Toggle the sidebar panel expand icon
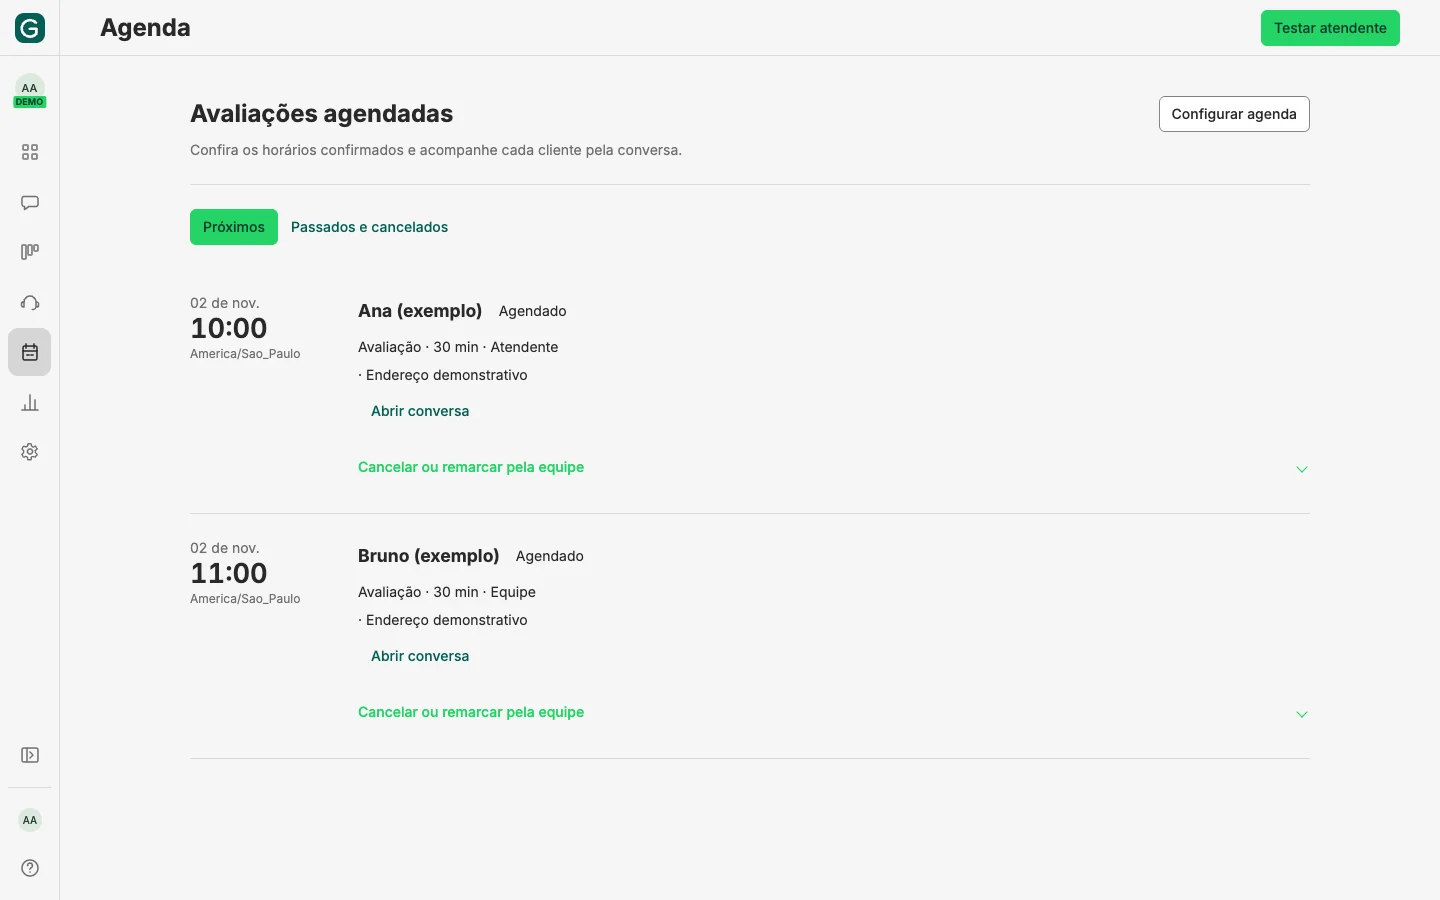Viewport: 1440px width, 900px height. coord(30,755)
